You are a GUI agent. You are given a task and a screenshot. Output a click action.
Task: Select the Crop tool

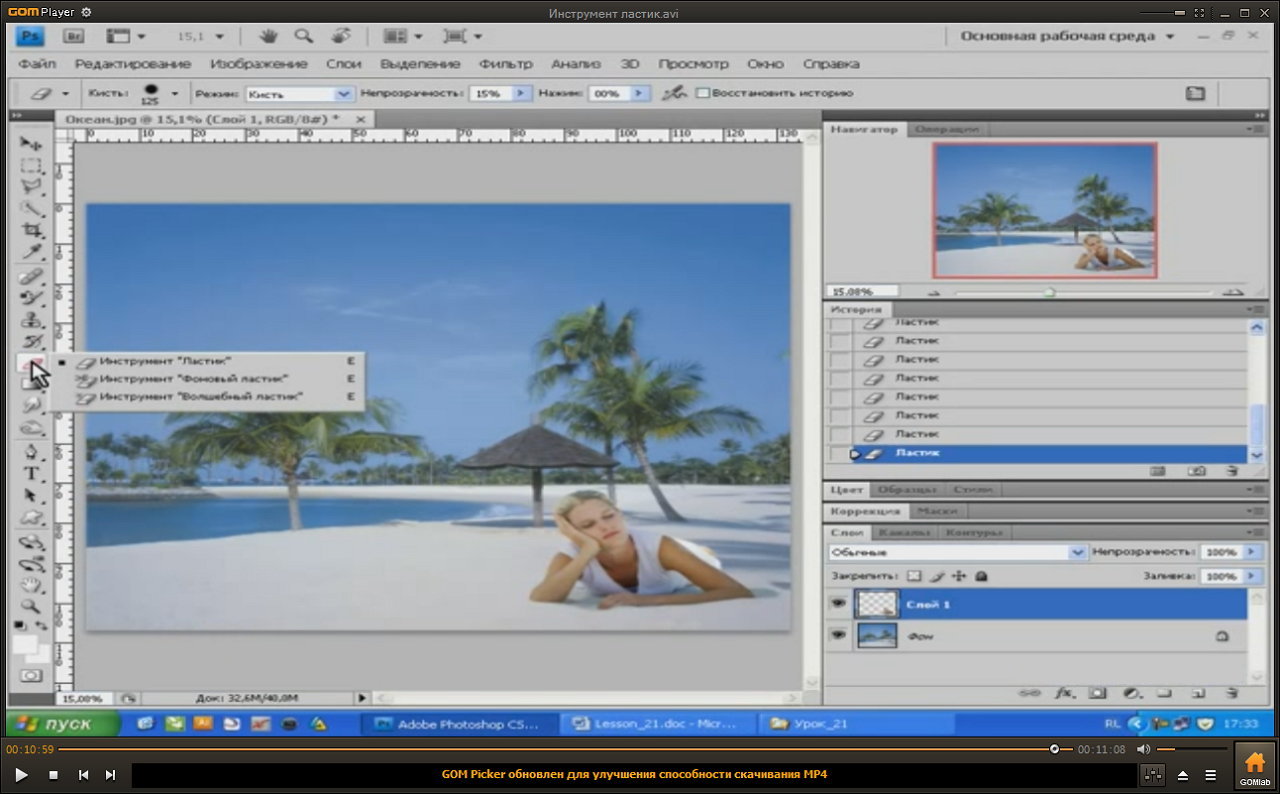pos(32,230)
